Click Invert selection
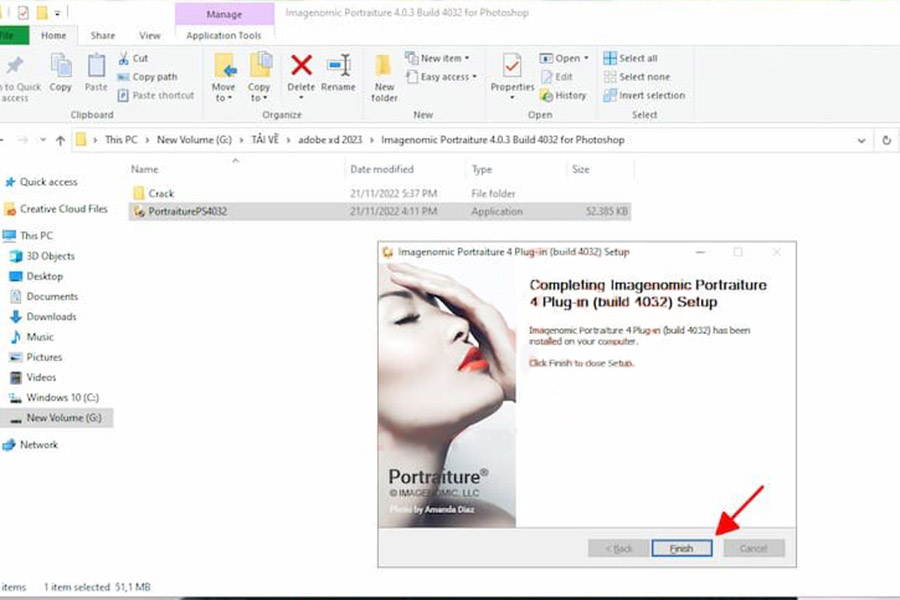The image size is (900, 600). pos(645,95)
